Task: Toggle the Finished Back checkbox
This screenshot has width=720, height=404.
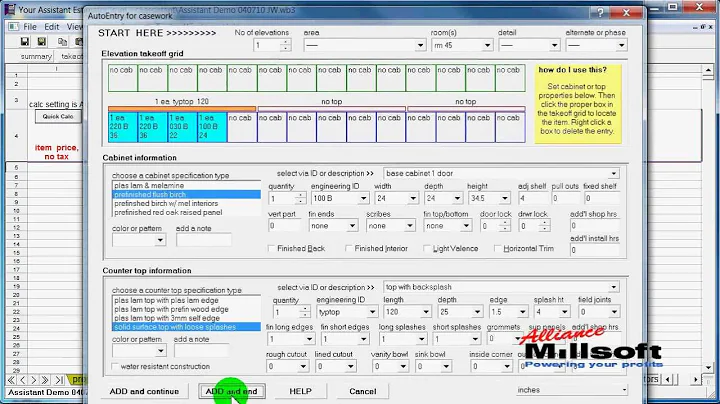Action: coord(271,248)
